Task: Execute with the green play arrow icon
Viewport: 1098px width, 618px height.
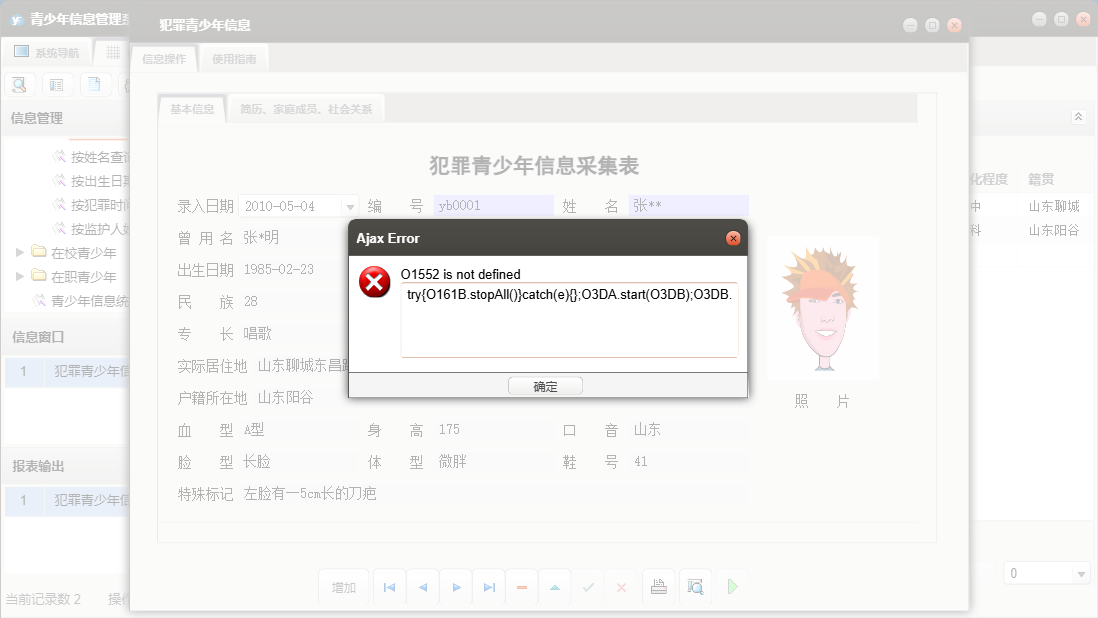Action: (x=732, y=586)
